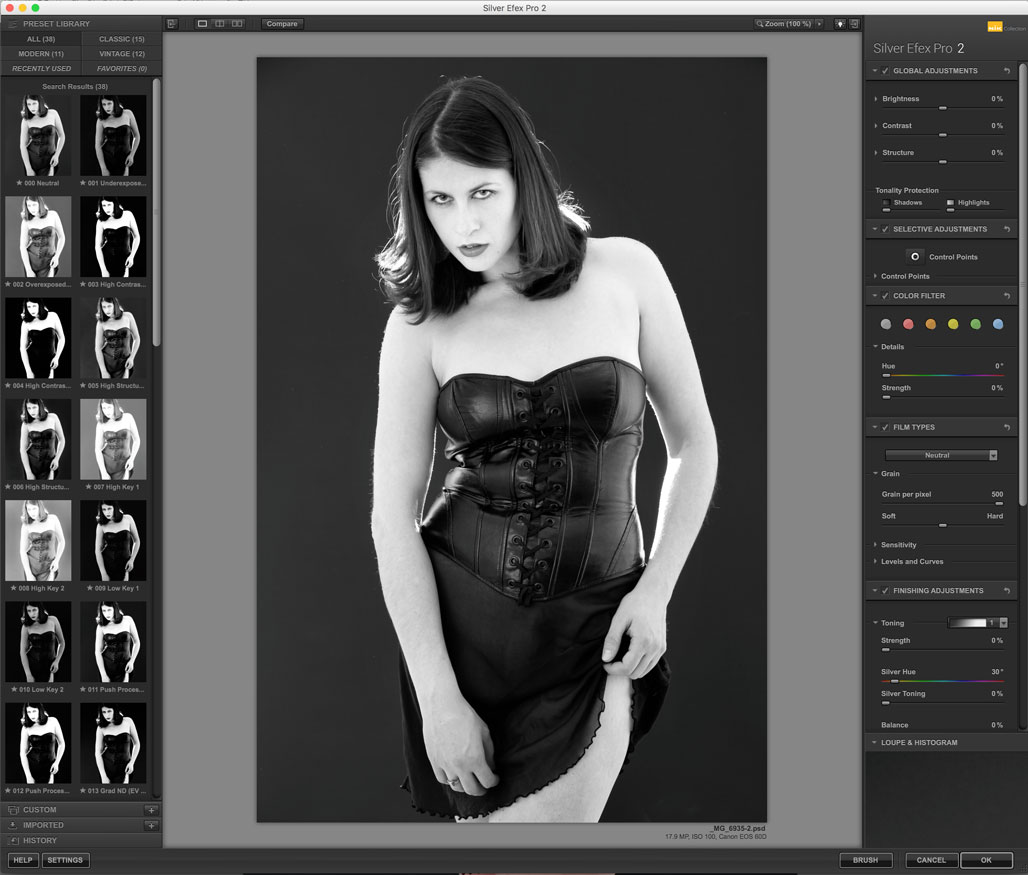
Task: Reset Global Adjustments with its undo arrow
Action: (1007, 71)
